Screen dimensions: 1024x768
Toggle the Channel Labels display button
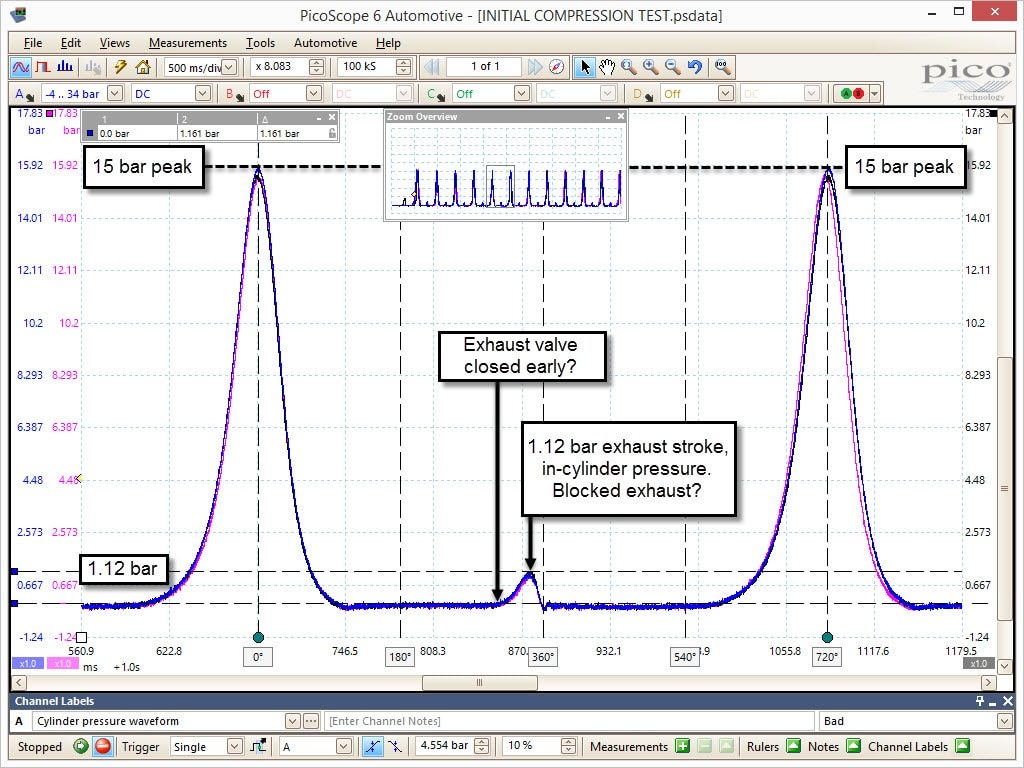click(962, 746)
